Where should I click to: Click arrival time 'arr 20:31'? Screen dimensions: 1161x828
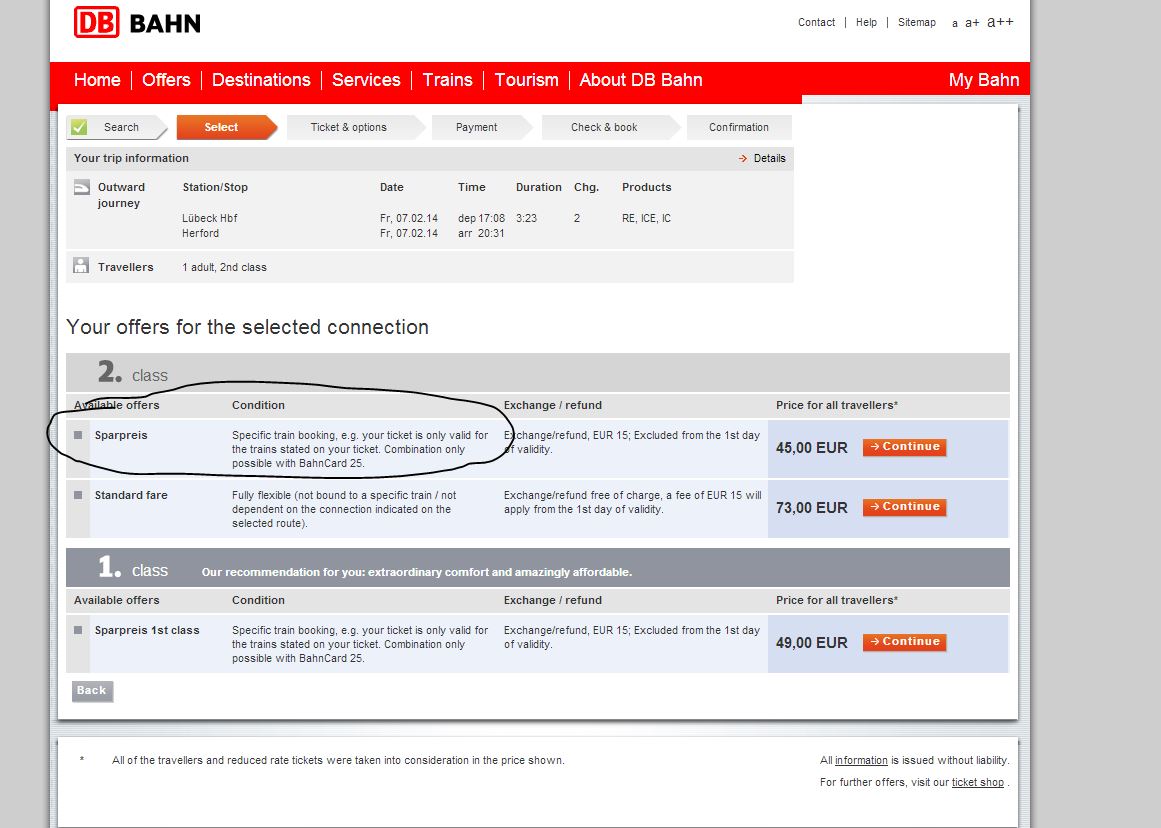coord(481,233)
